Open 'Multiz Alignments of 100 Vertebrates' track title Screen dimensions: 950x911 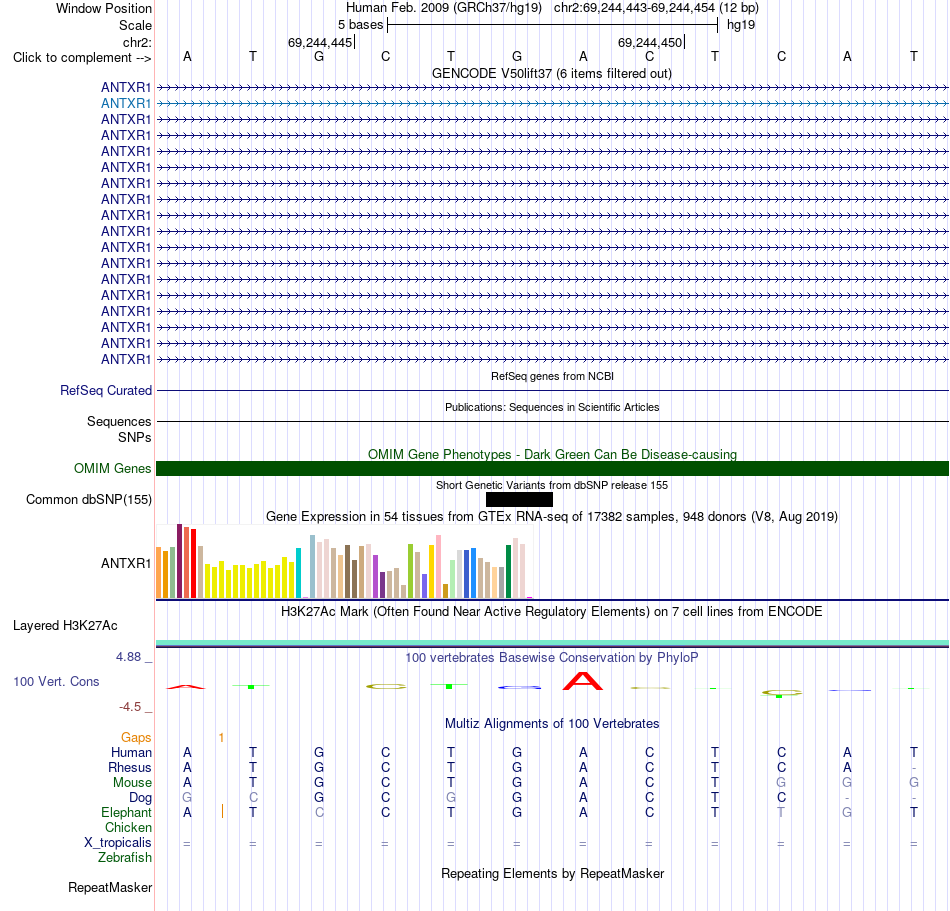pyautogui.click(x=552, y=724)
